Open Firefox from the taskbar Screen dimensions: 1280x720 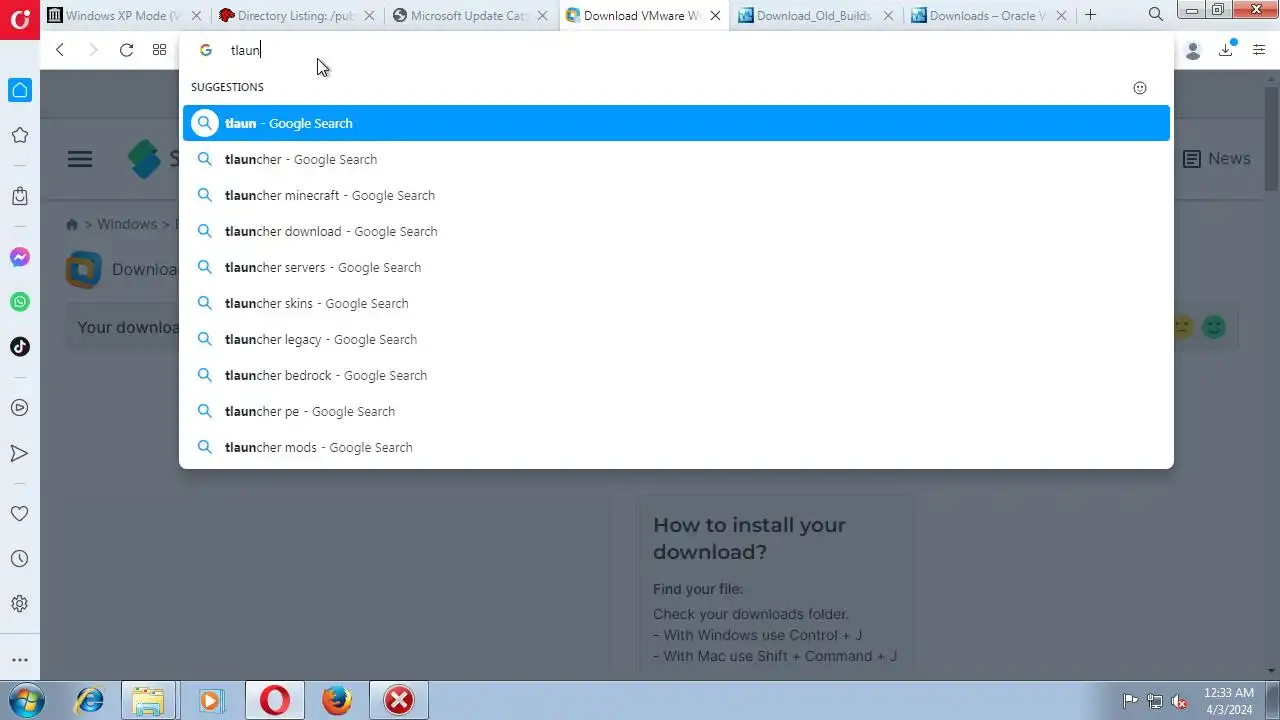pyautogui.click(x=337, y=700)
